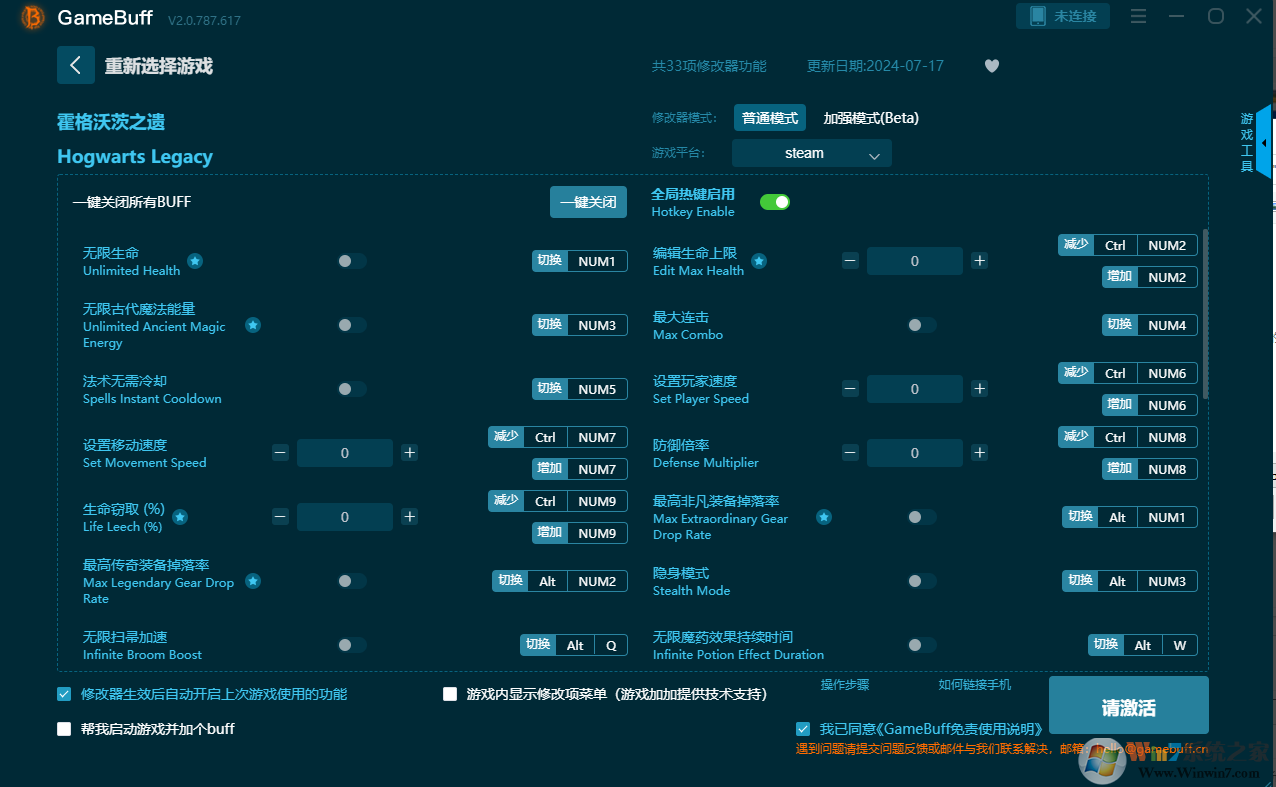Click Life Leech value input field

click(345, 517)
